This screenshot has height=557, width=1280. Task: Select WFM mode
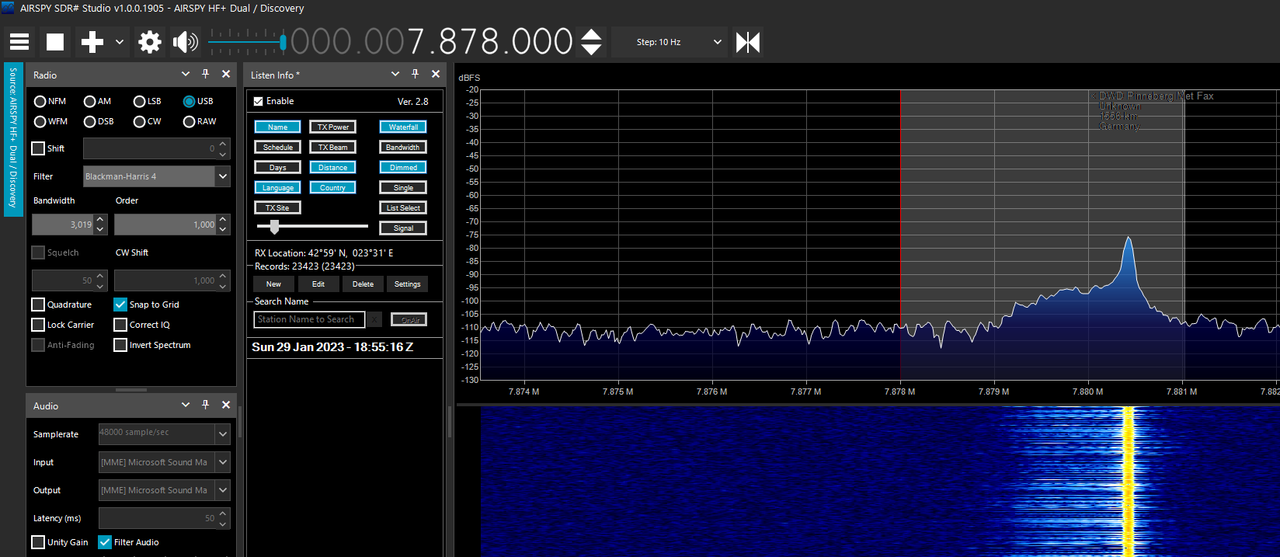[x=51, y=121]
